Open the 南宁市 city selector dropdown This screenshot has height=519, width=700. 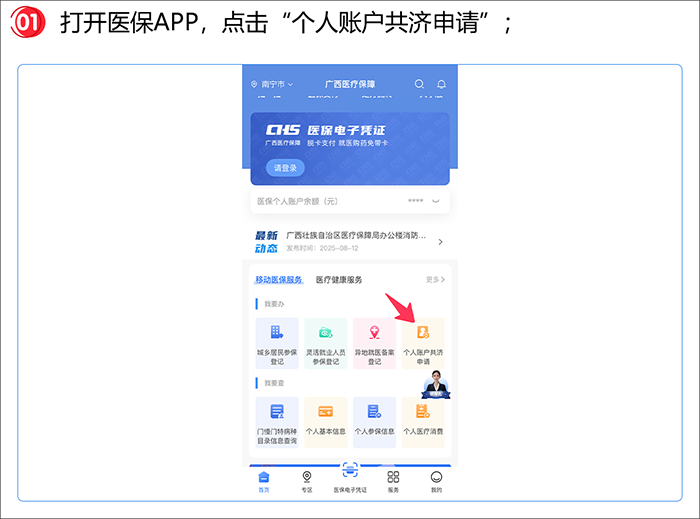click(x=273, y=85)
